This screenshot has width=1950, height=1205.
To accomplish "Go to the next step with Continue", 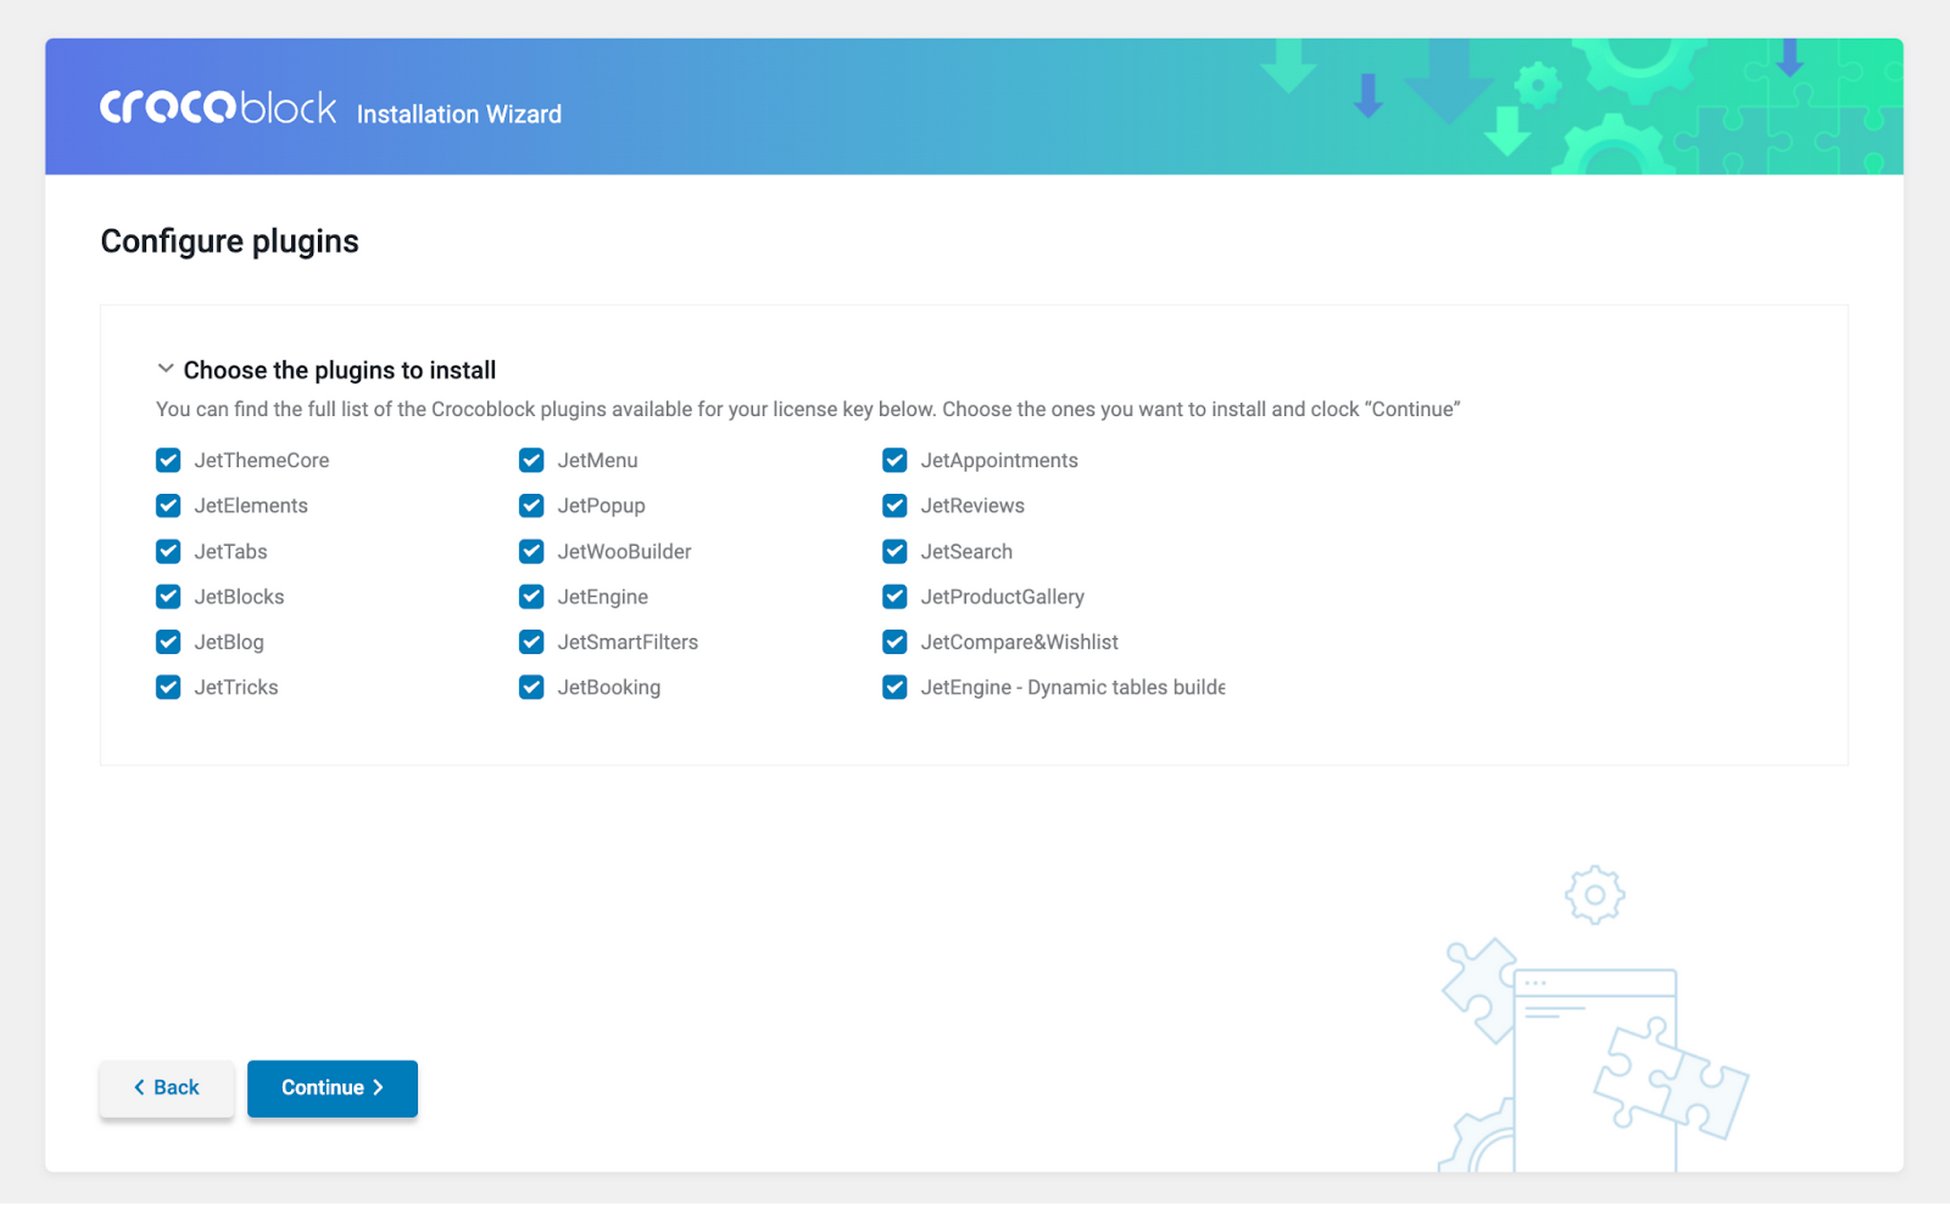I will coord(332,1088).
